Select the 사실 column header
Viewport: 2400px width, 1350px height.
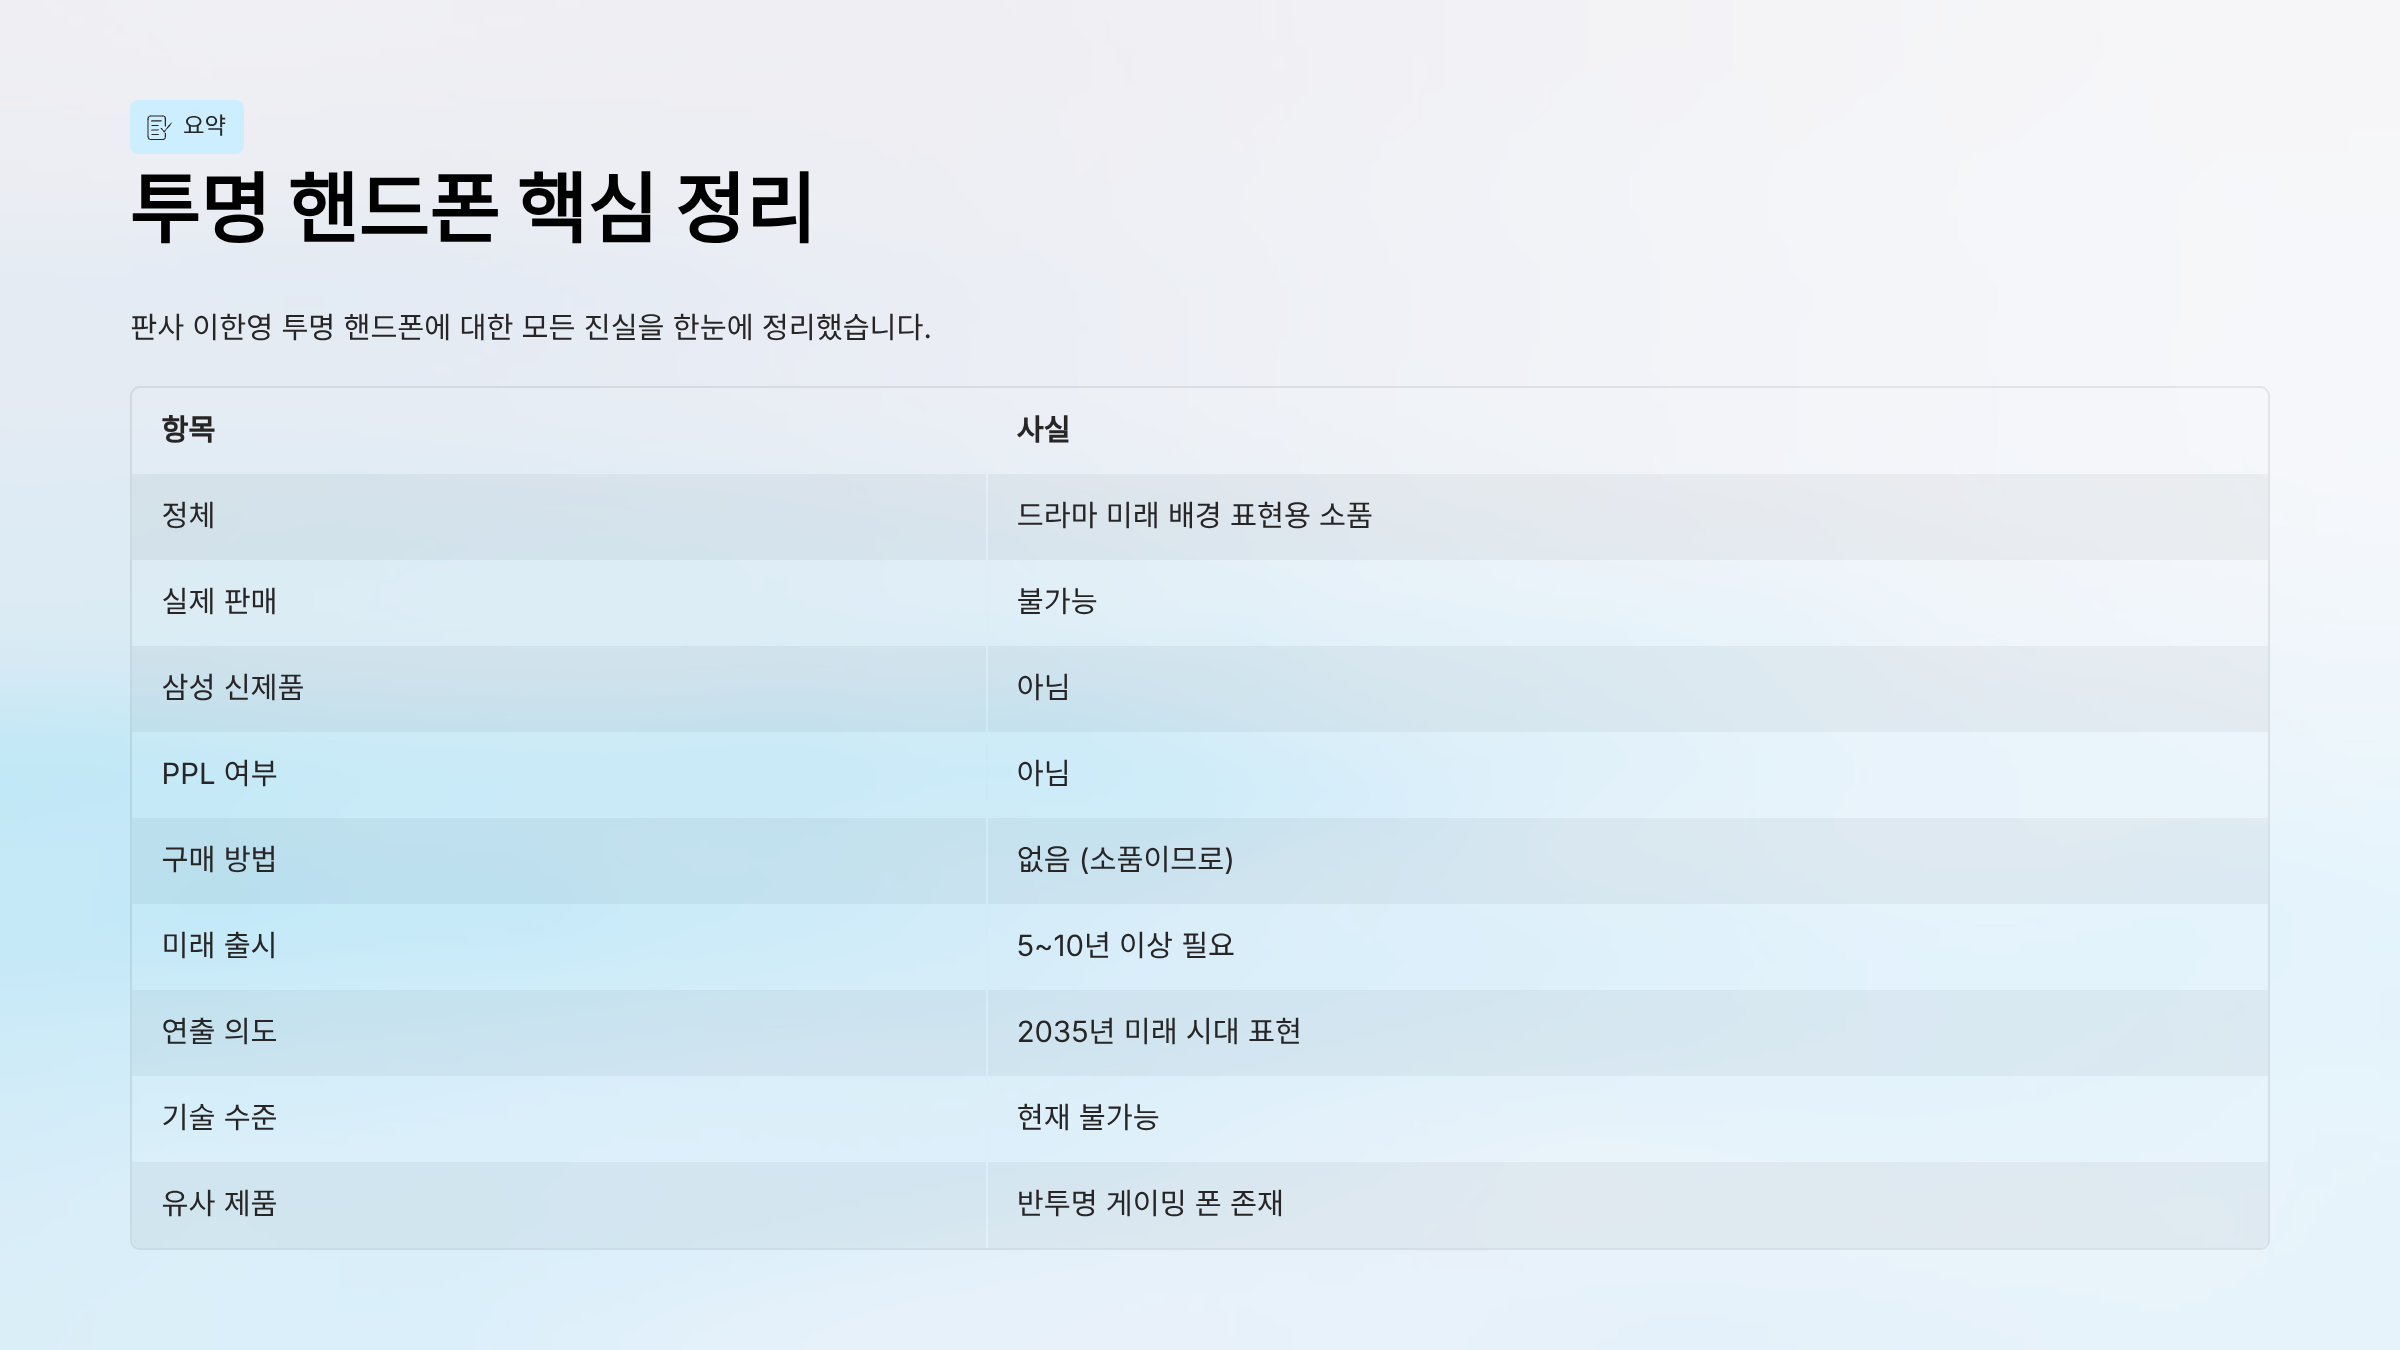pos(1043,429)
